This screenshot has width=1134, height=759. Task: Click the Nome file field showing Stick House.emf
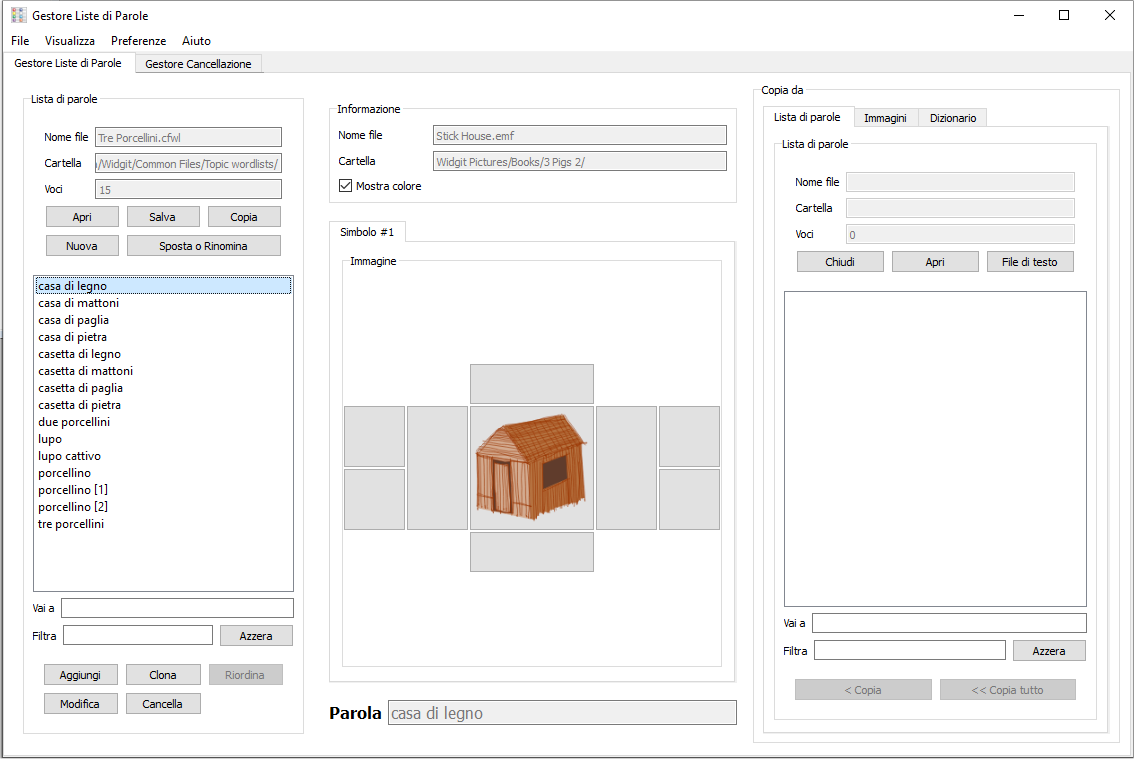pyautogui.click(x=580, y=135)
